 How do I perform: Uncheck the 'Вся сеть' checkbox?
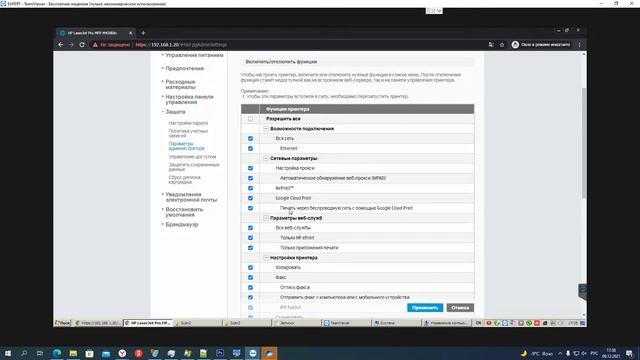(x=250, y=138)
